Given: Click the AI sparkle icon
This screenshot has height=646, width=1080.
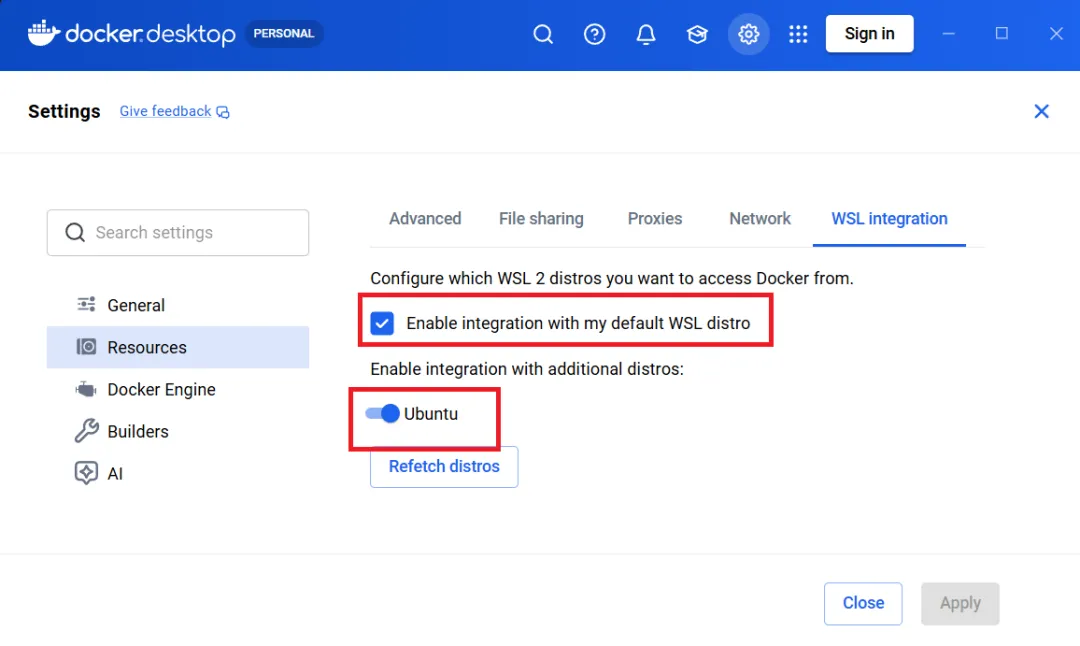Looking at the screenshot, I should coord(86,473).
